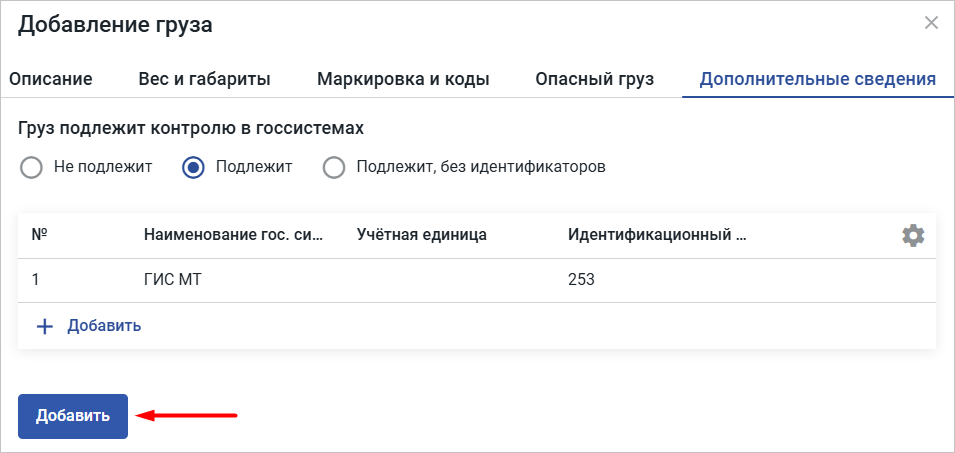Image resolution: width=955 pixels, height=453 pixels.
Task: Click the Добавить link under the table
Action: (x=104, y=326)
